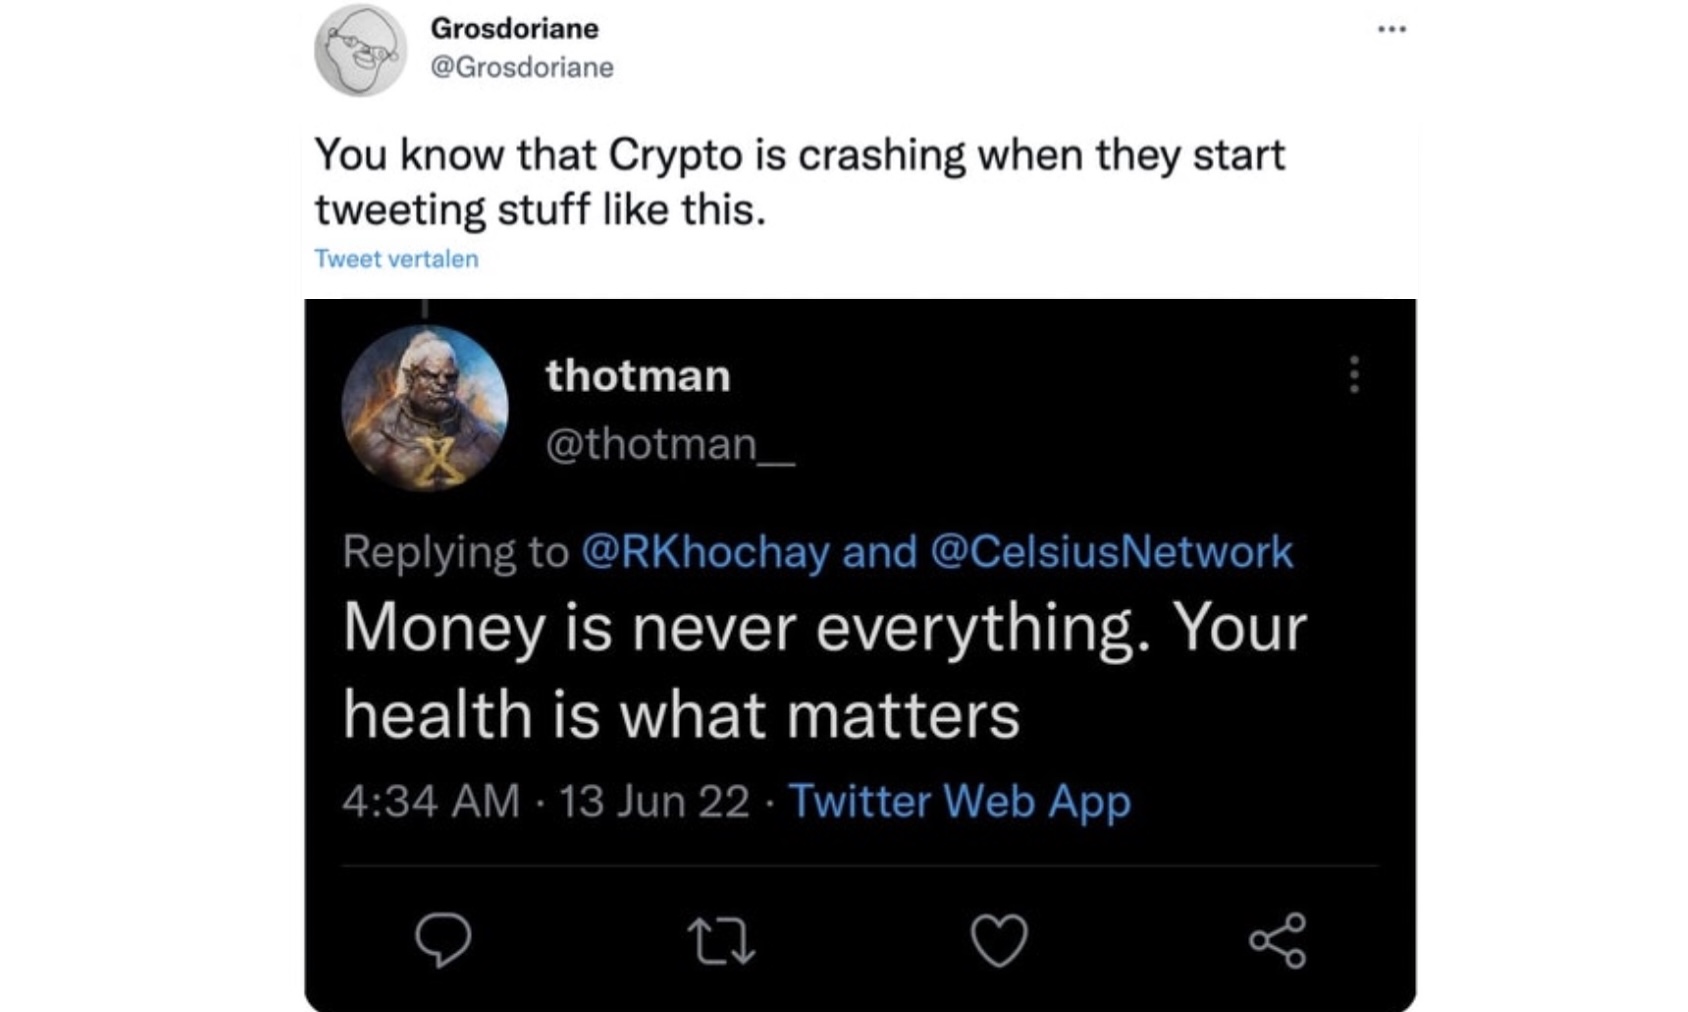Viewport: 1688px width, 1012px height.
Task: Click the @thotman_ handle
Action: tap(669, 443)
